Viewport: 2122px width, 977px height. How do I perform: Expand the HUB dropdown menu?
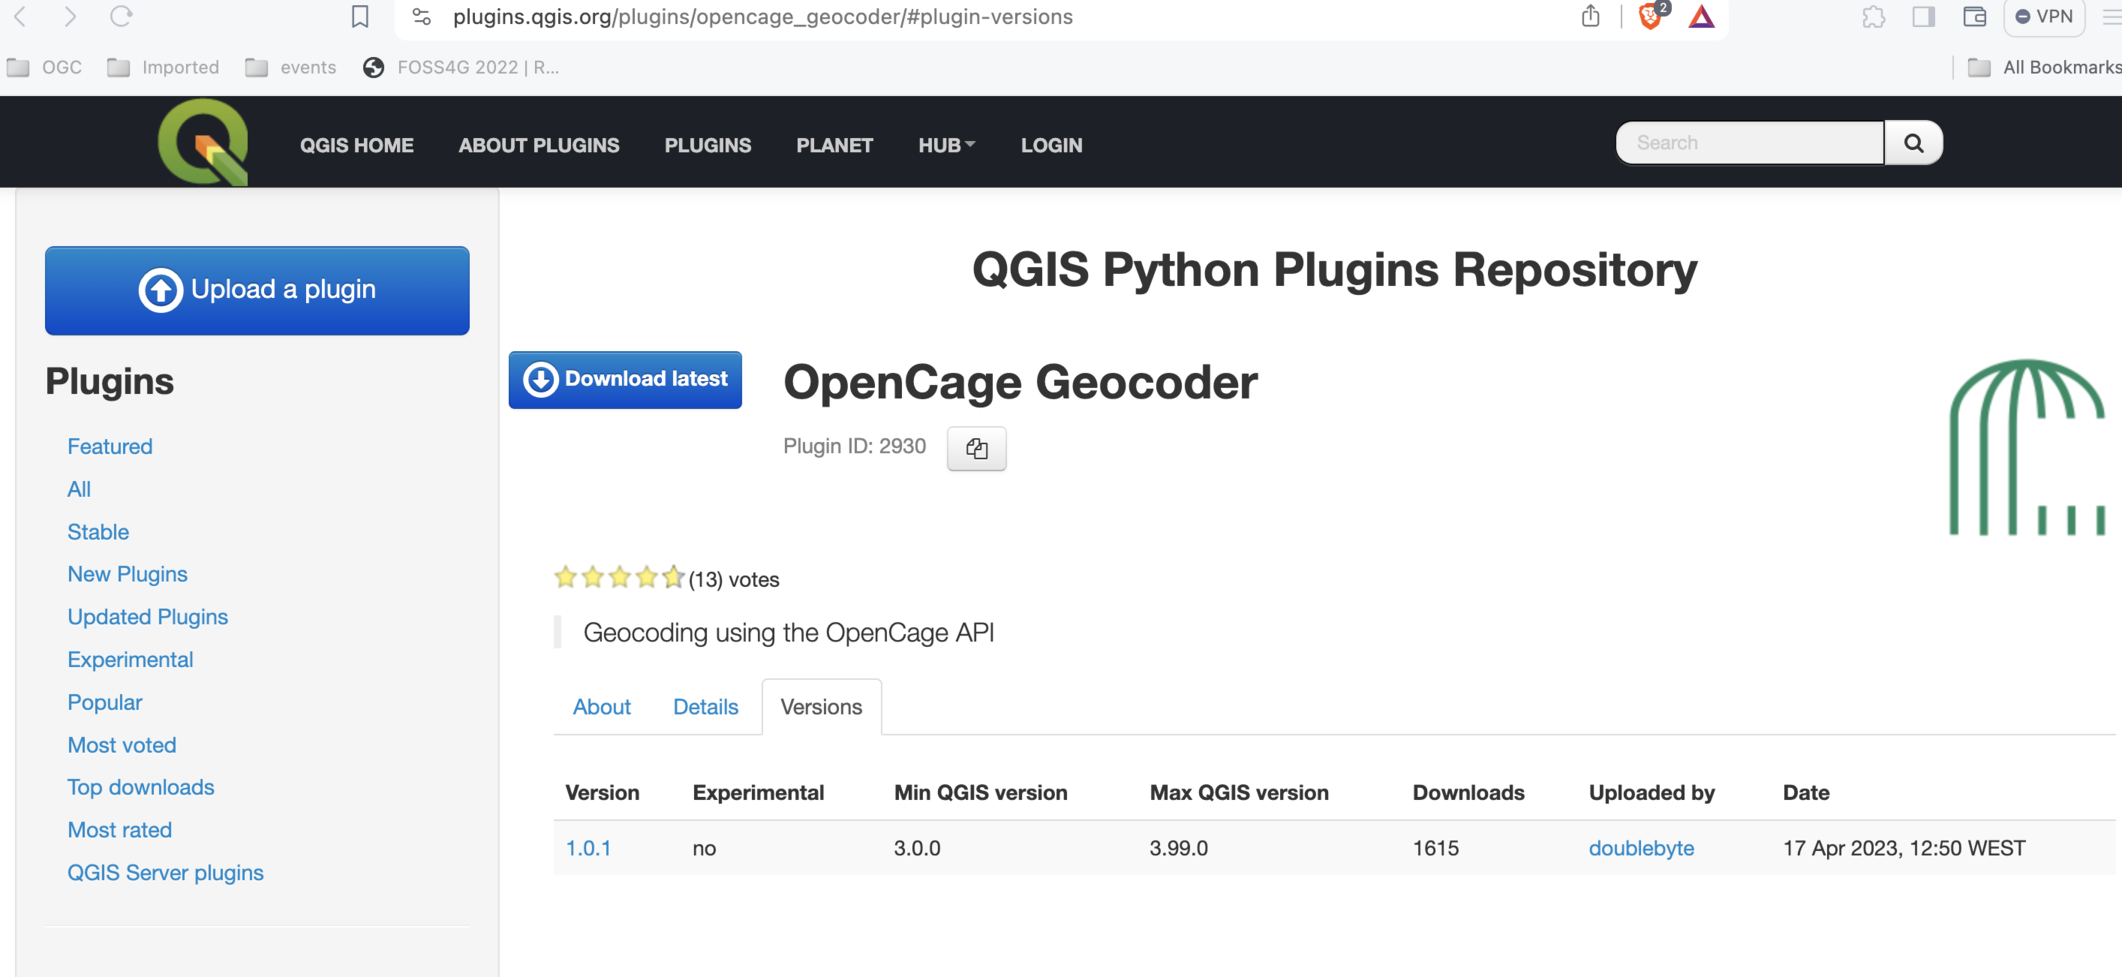pos(946,145)
